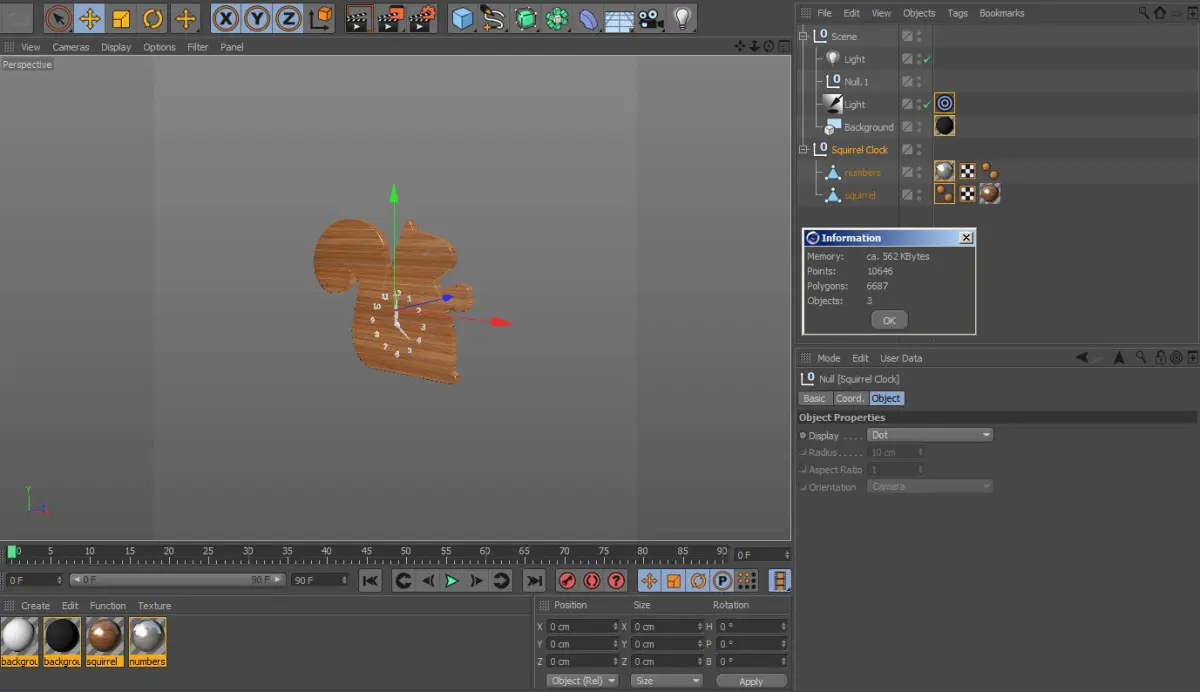
Task: Select the Background object
Action: tap(868, 127)
